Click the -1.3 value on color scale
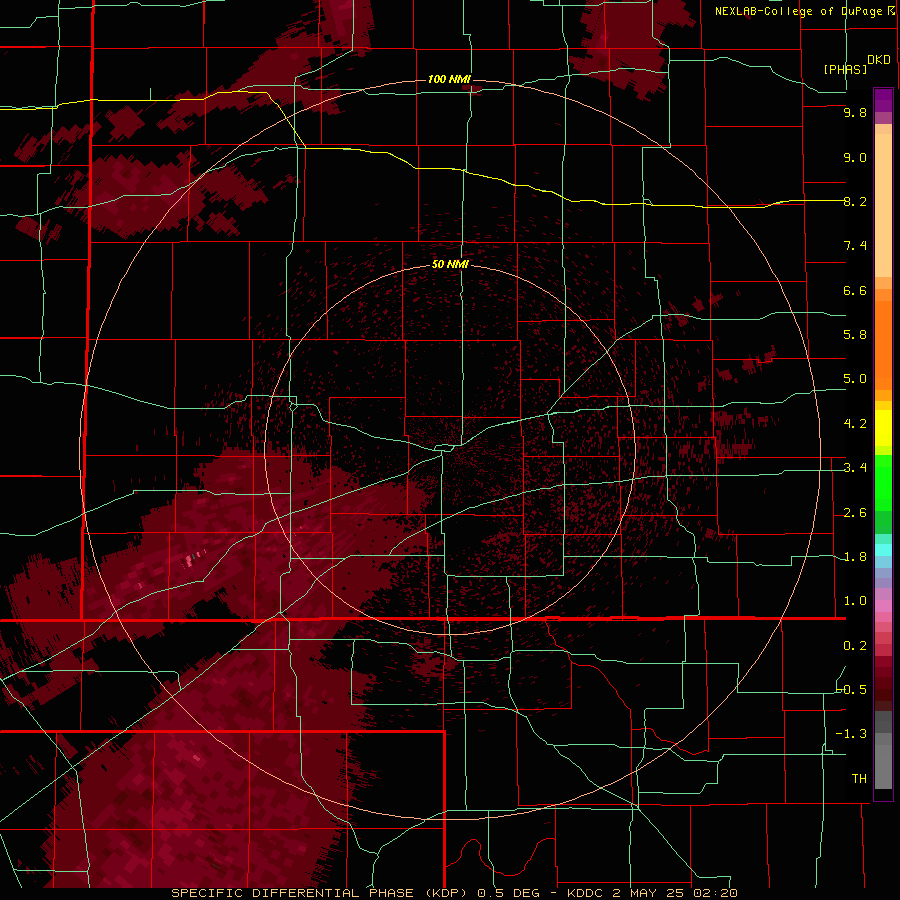Viewport: 900px width, 900px height. (852, 735)
